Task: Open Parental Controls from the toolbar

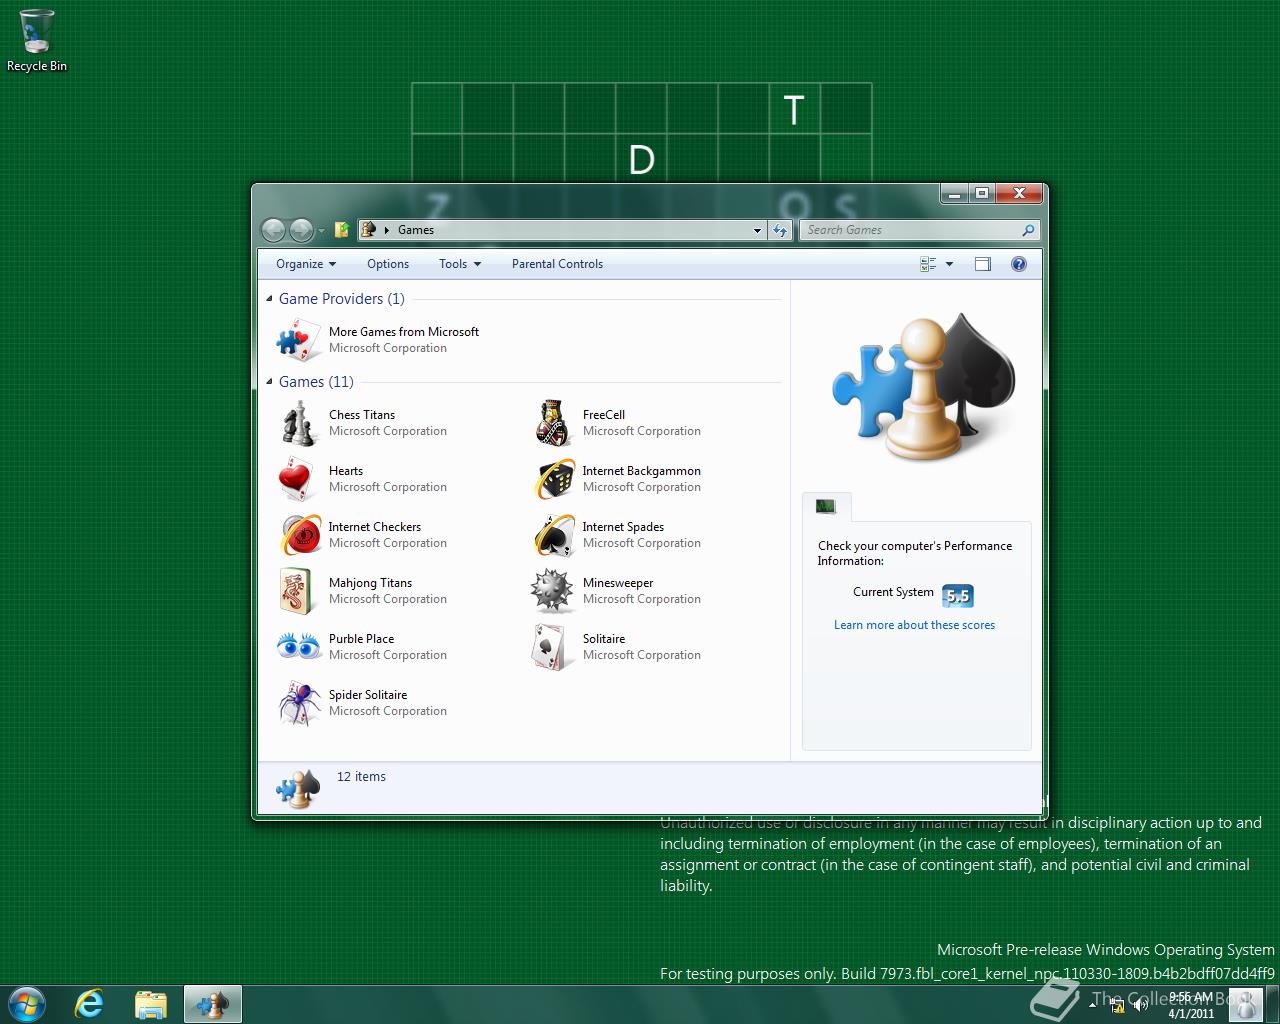Action: click(x=557, y=264)
